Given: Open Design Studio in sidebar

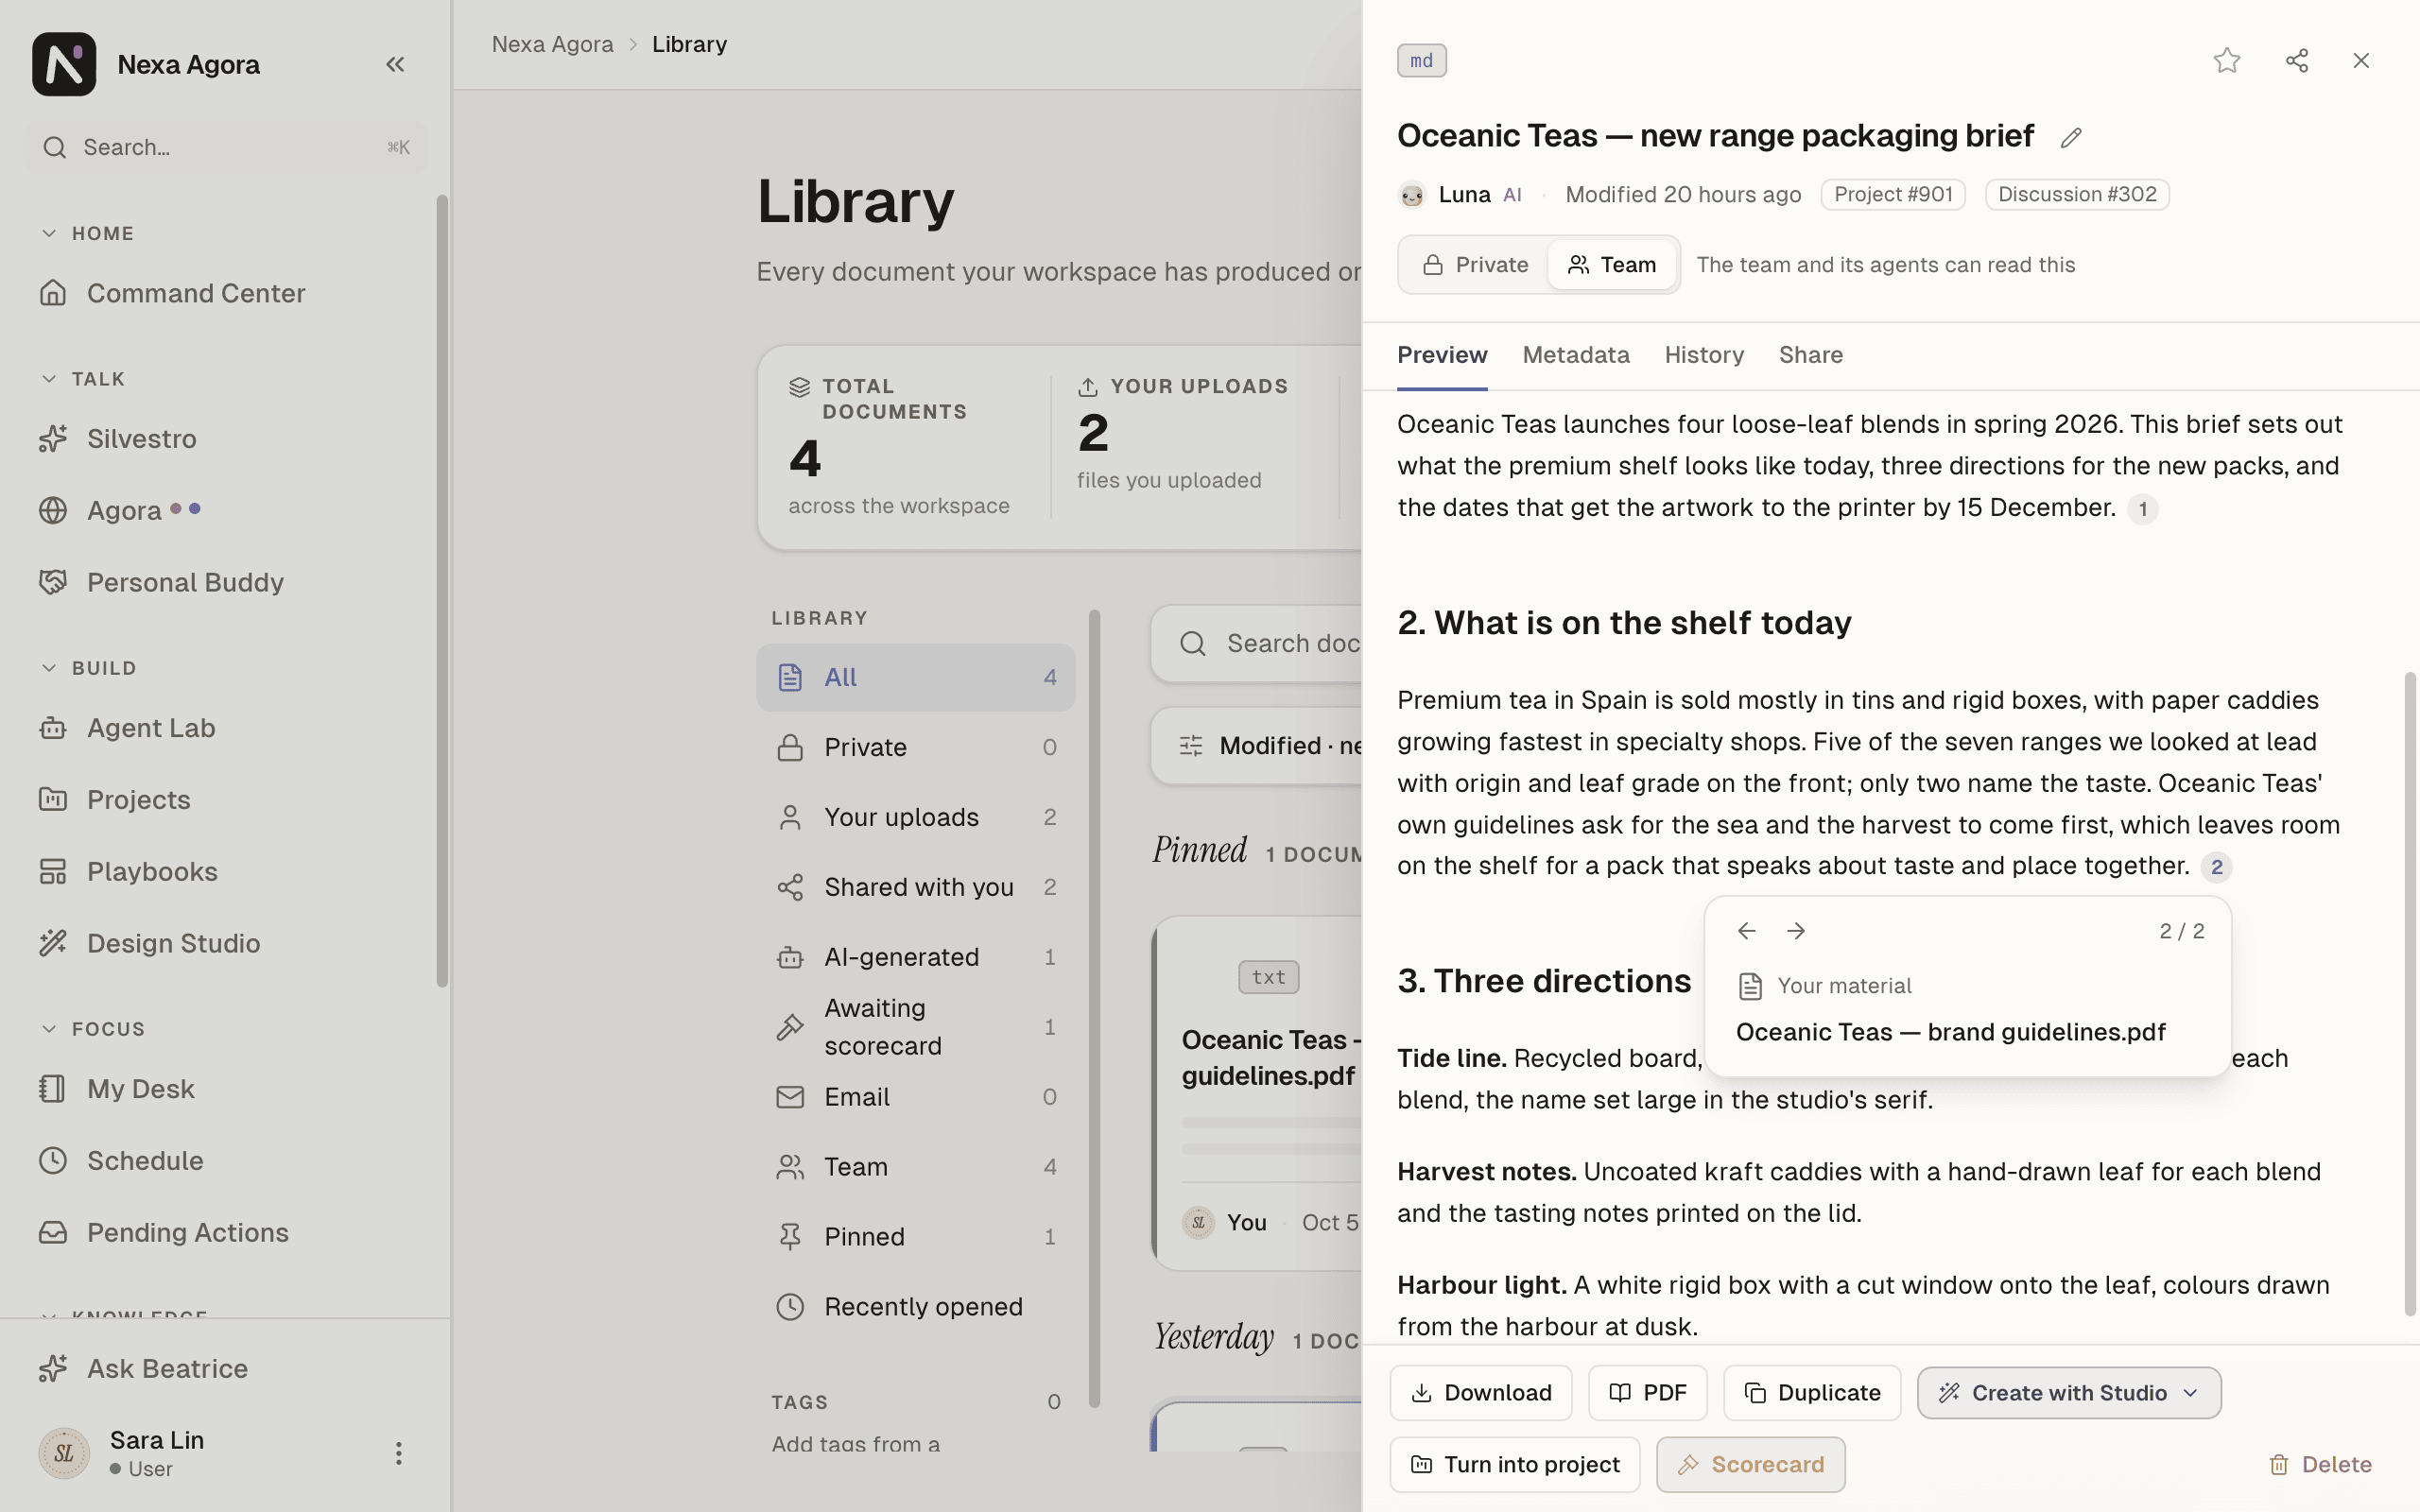Looking at the screenshot, I should click(x=226, y=943).
